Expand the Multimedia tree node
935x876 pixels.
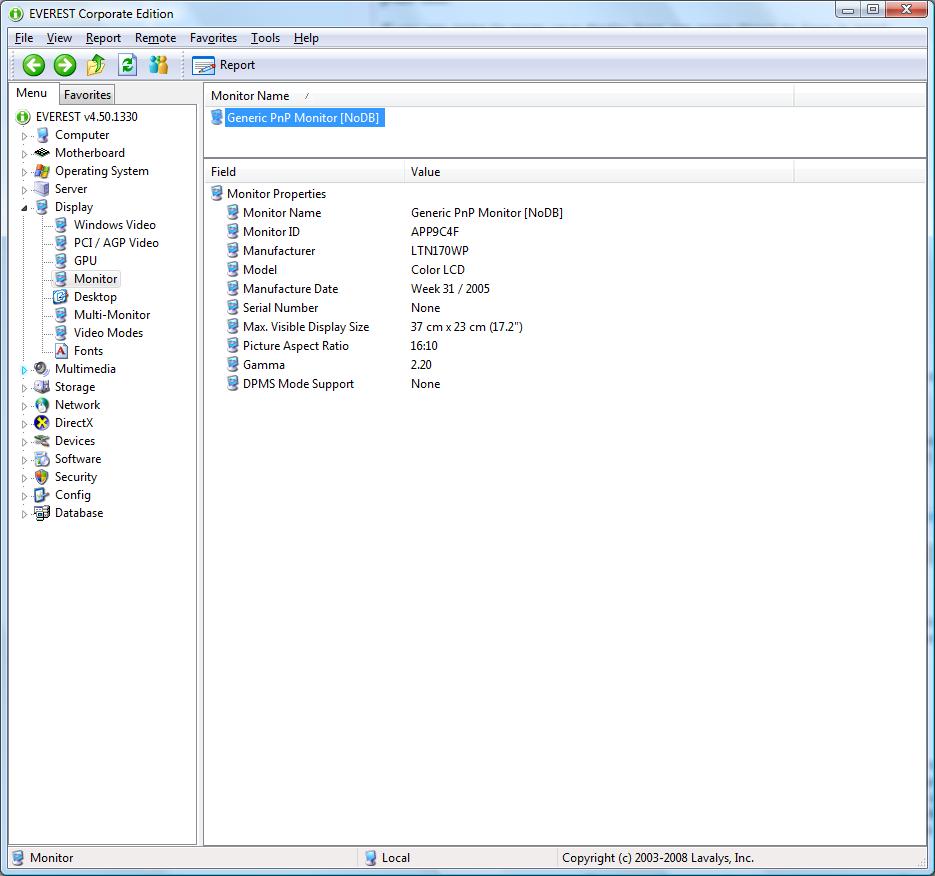(x=24, y=370)
